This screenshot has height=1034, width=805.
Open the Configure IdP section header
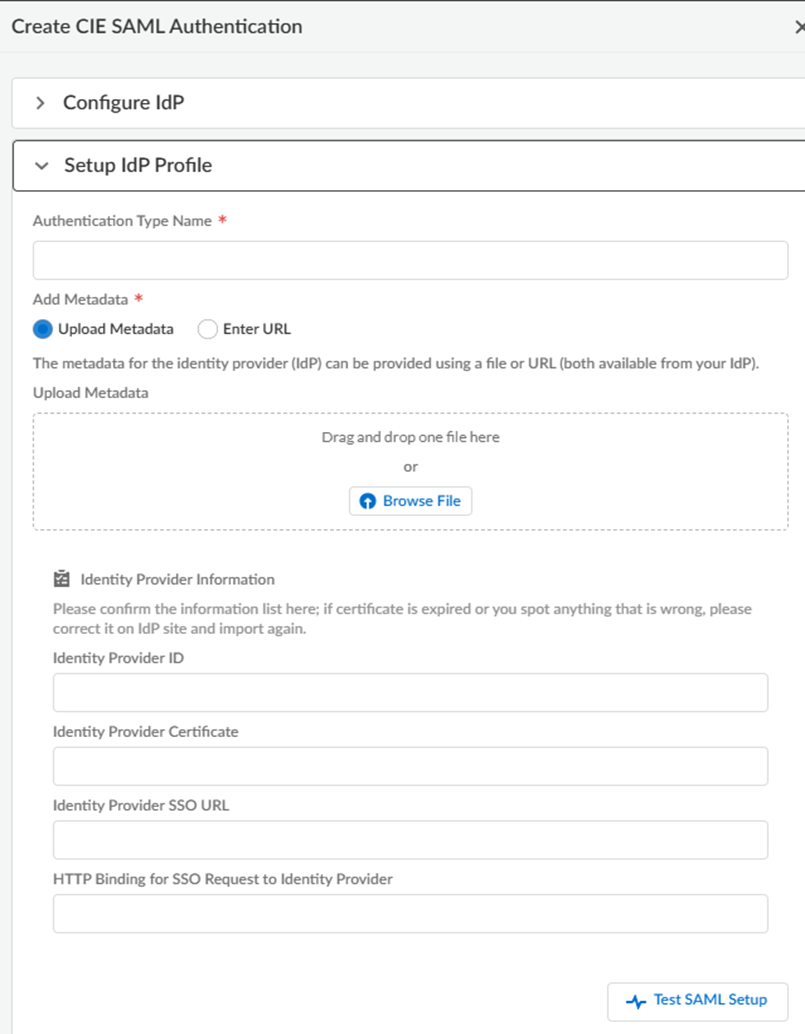point(123,103)
